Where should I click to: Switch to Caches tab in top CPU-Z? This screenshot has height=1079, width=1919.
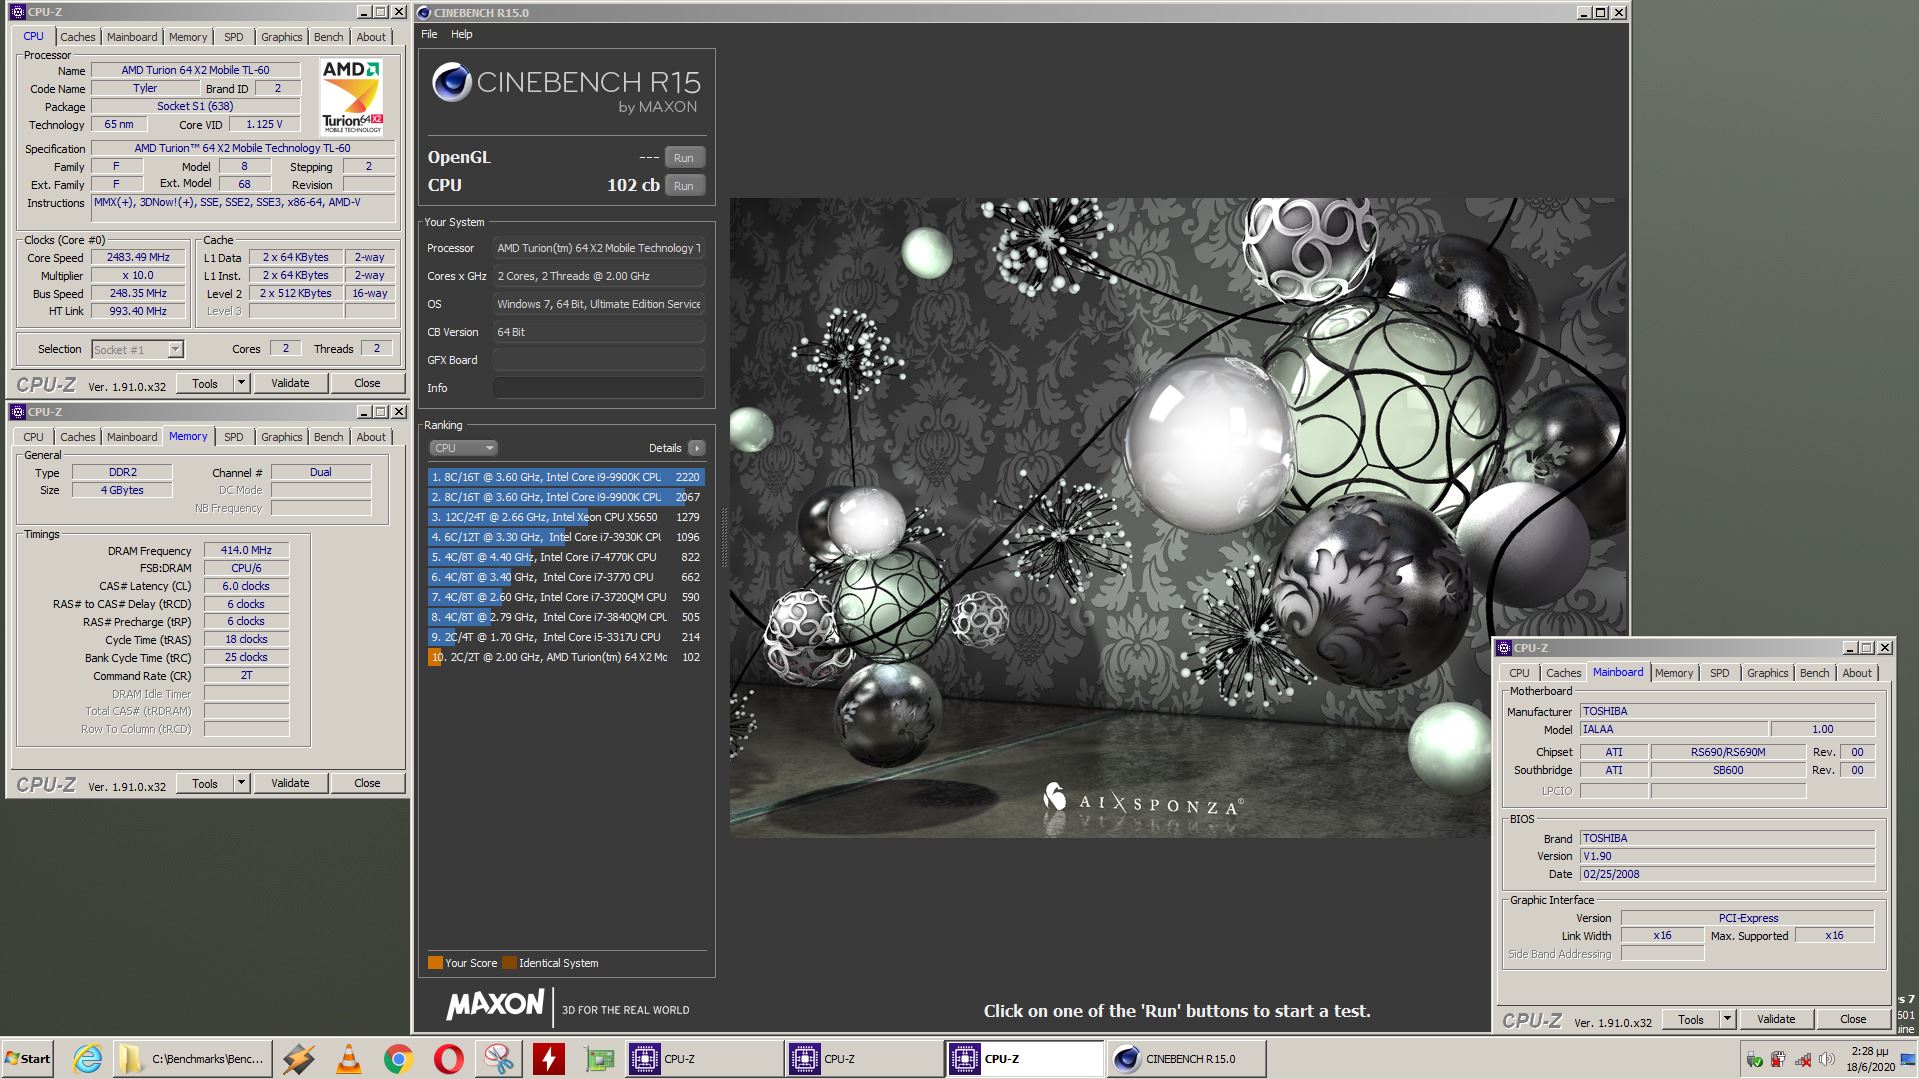pyautogui.click(x=77, y=37)
